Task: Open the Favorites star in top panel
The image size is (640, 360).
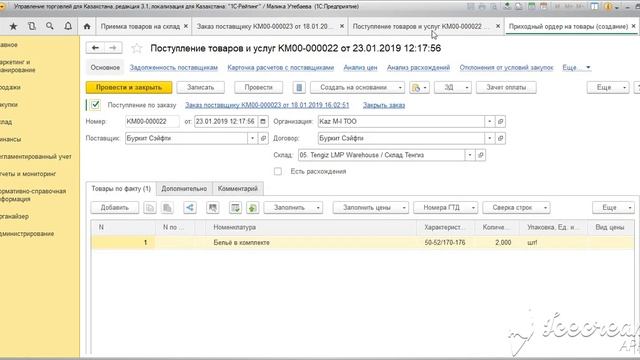Action: [13, 26]
